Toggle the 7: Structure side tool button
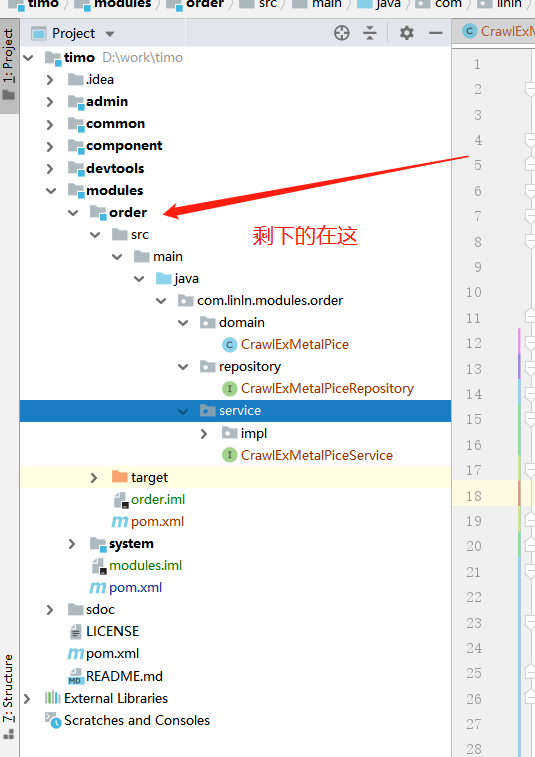The image size is (535, 757). coord(9,696)
